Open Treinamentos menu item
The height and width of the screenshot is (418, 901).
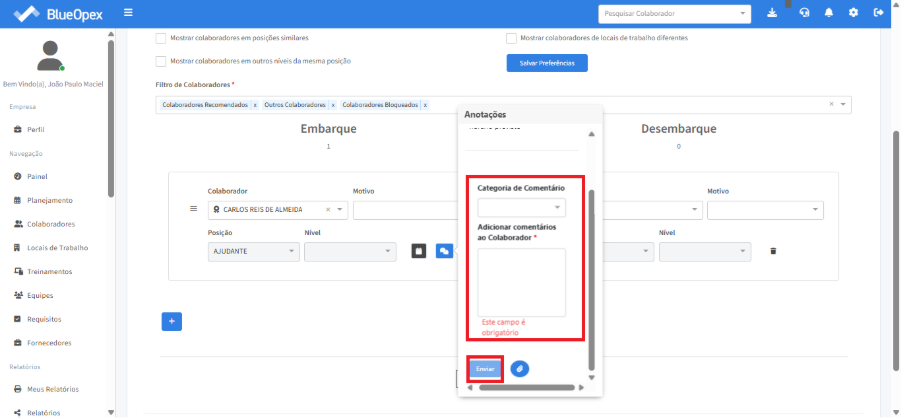click(51, 271)
